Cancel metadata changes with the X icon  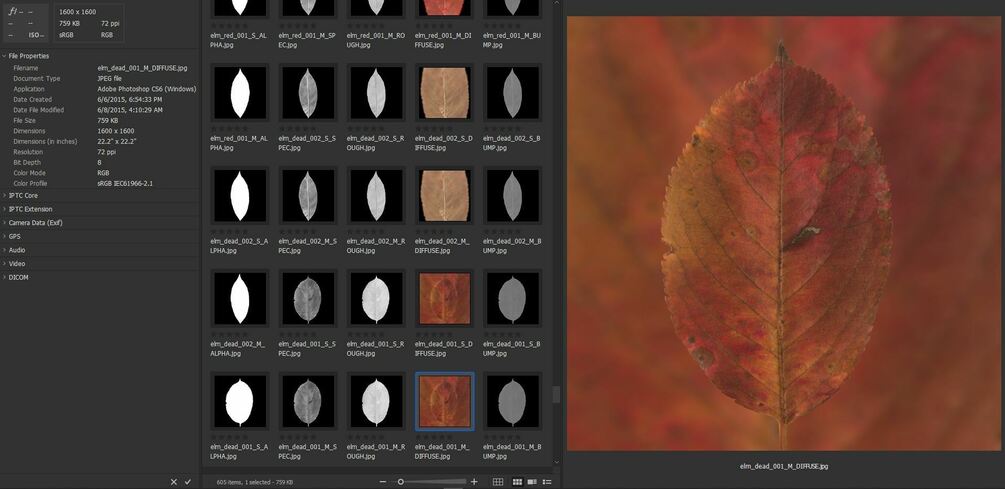click(174, 481)
